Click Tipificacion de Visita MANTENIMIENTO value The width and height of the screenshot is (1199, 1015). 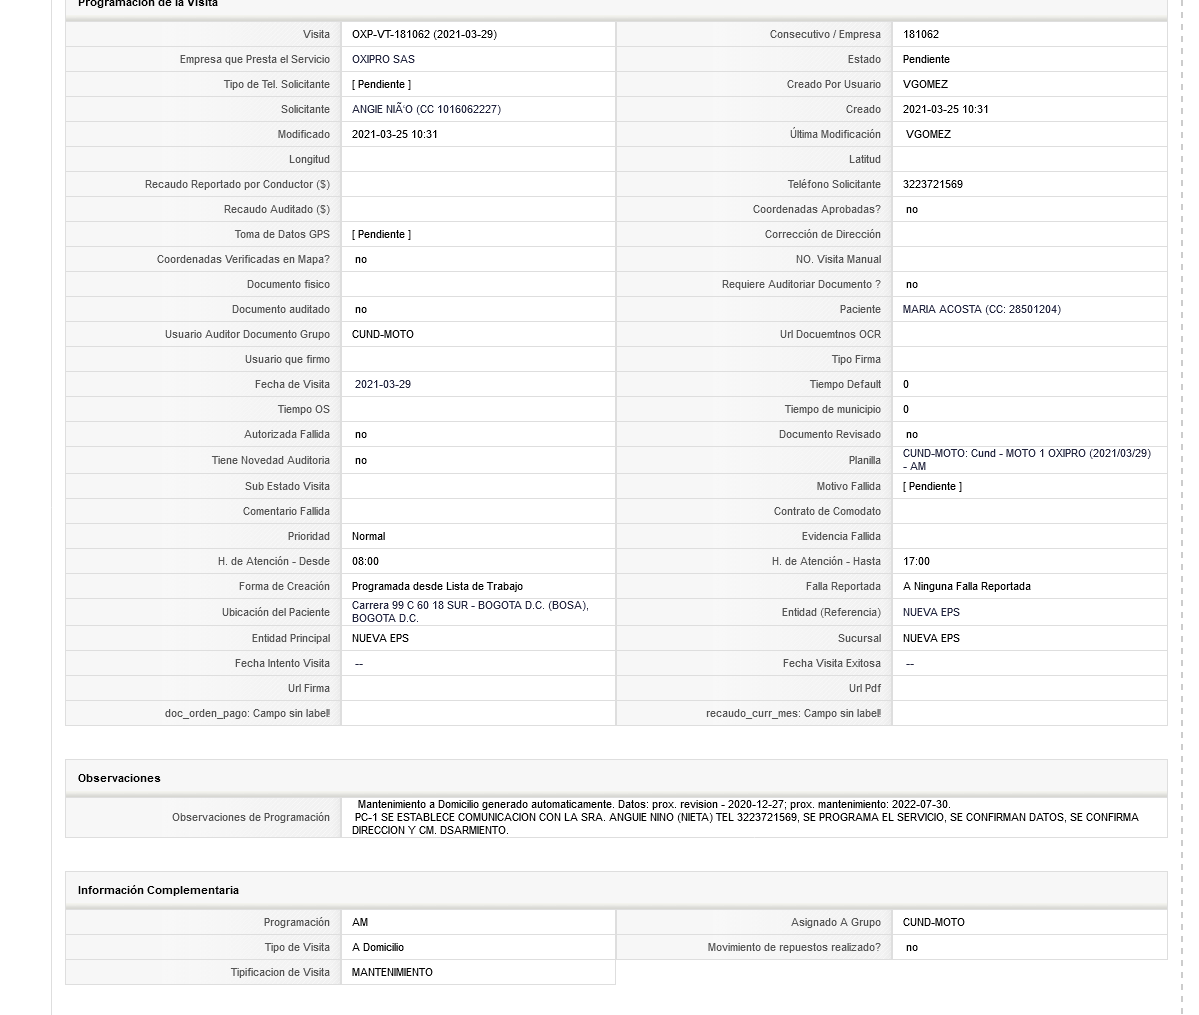point(392,973)
